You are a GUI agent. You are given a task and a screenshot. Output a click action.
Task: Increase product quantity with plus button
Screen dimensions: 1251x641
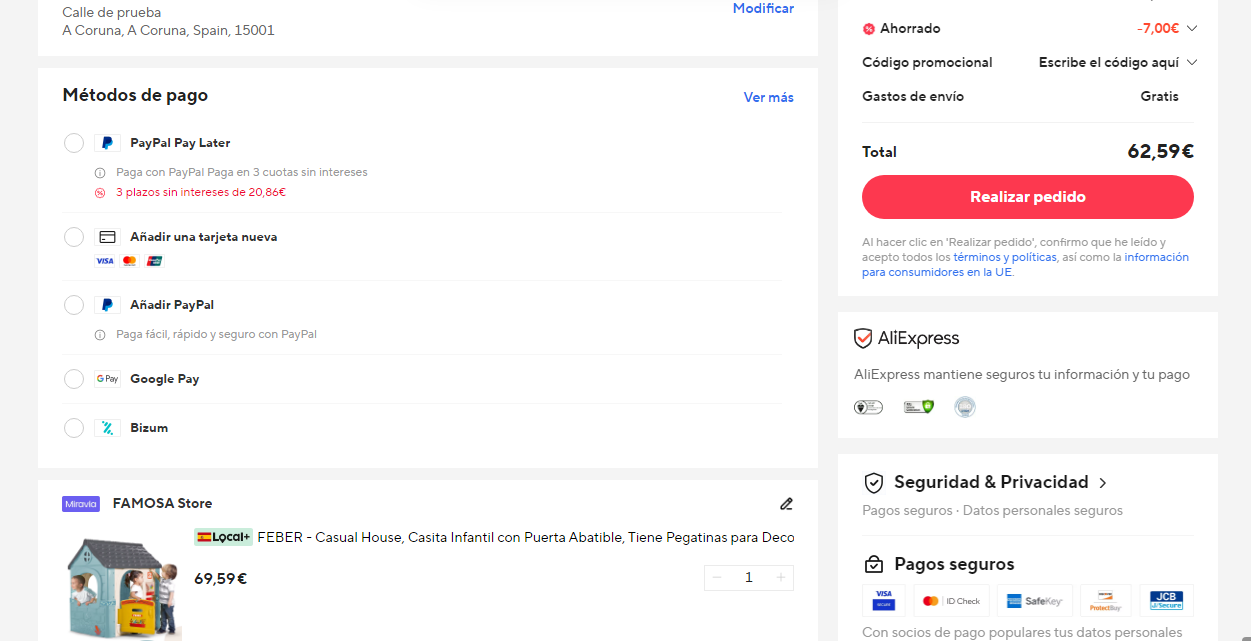(781, 578)
